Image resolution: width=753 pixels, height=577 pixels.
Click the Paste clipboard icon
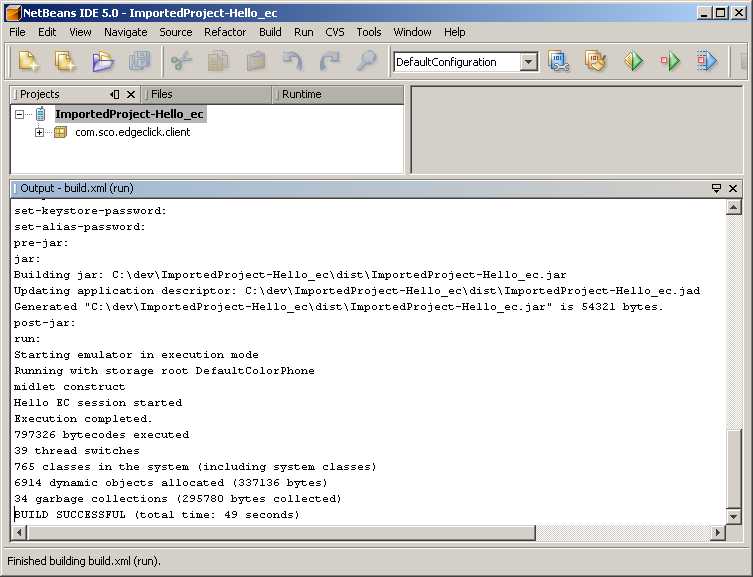(255, 61)
